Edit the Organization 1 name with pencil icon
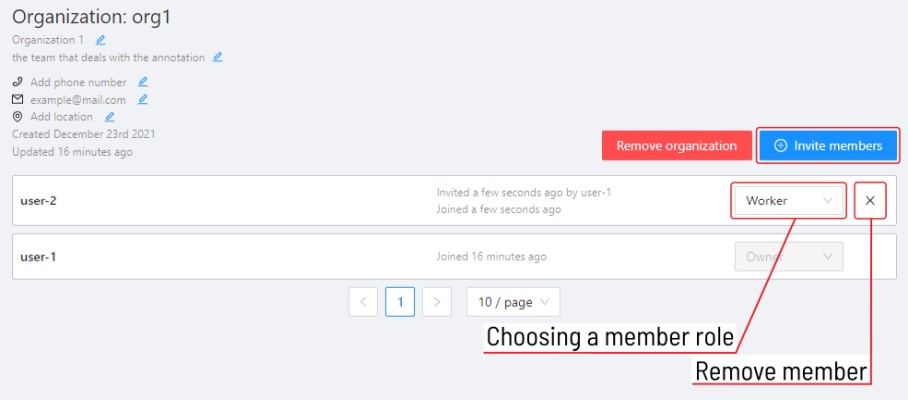Viewport: 908px width, 400px height. (x=100, y=40)
